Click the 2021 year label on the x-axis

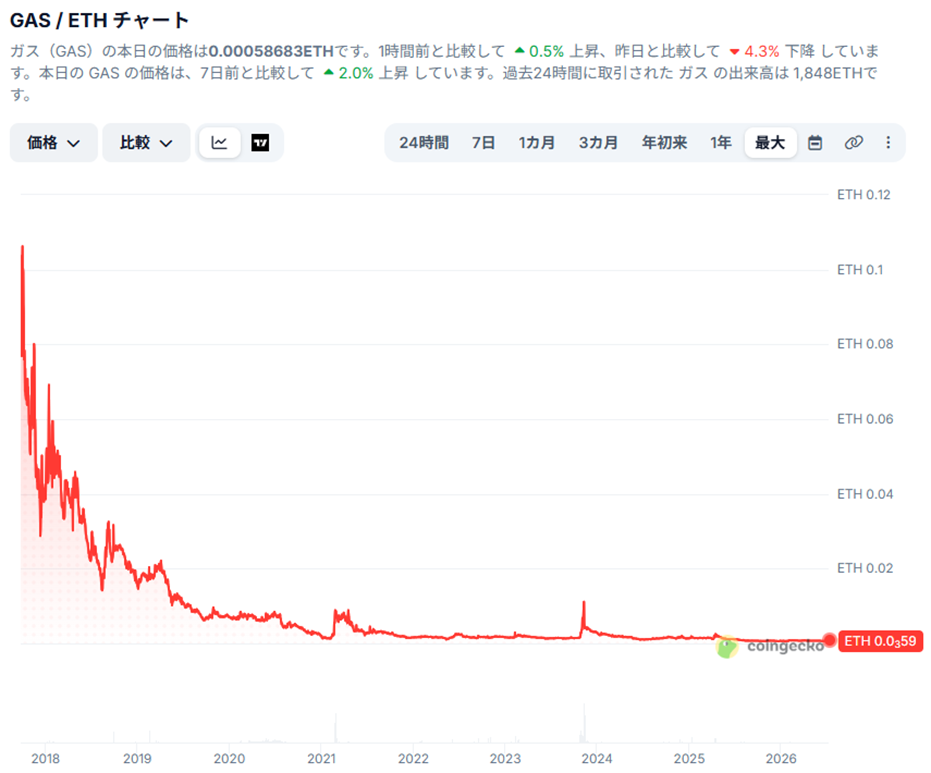(x=321, y=758)
